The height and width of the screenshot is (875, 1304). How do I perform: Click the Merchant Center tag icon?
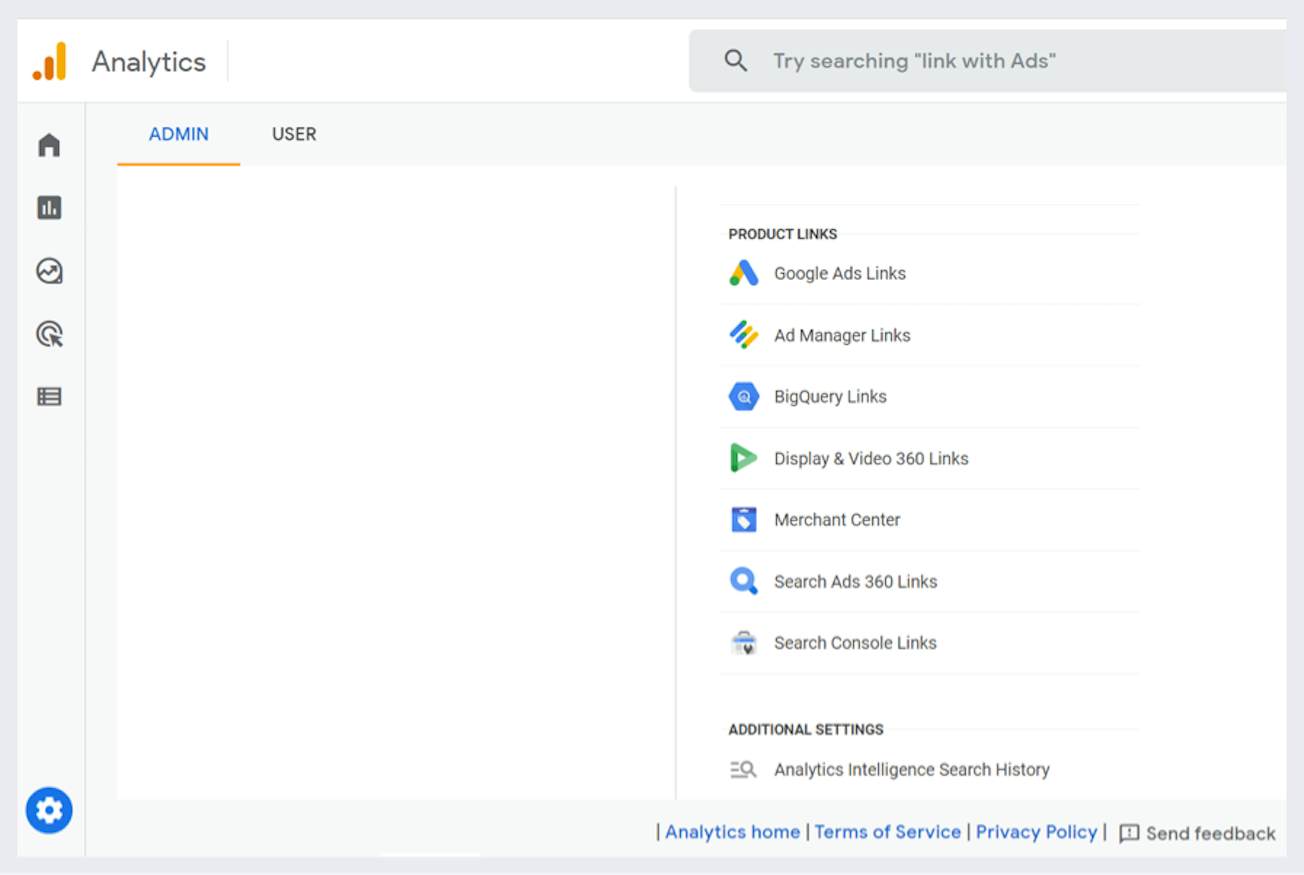(744, 520)
